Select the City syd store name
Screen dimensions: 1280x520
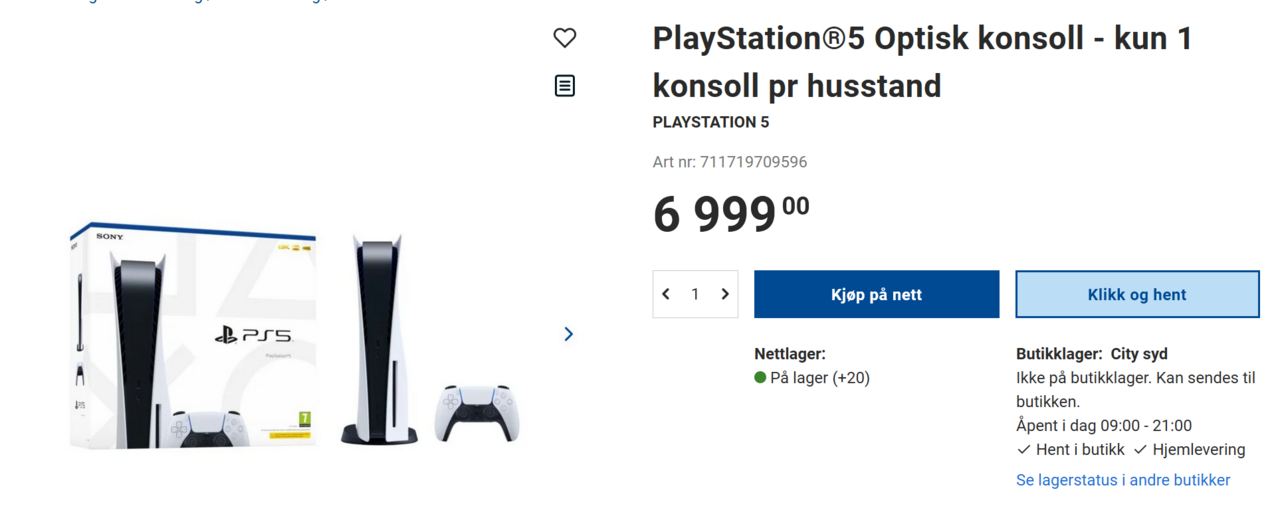coord(1139,354)
